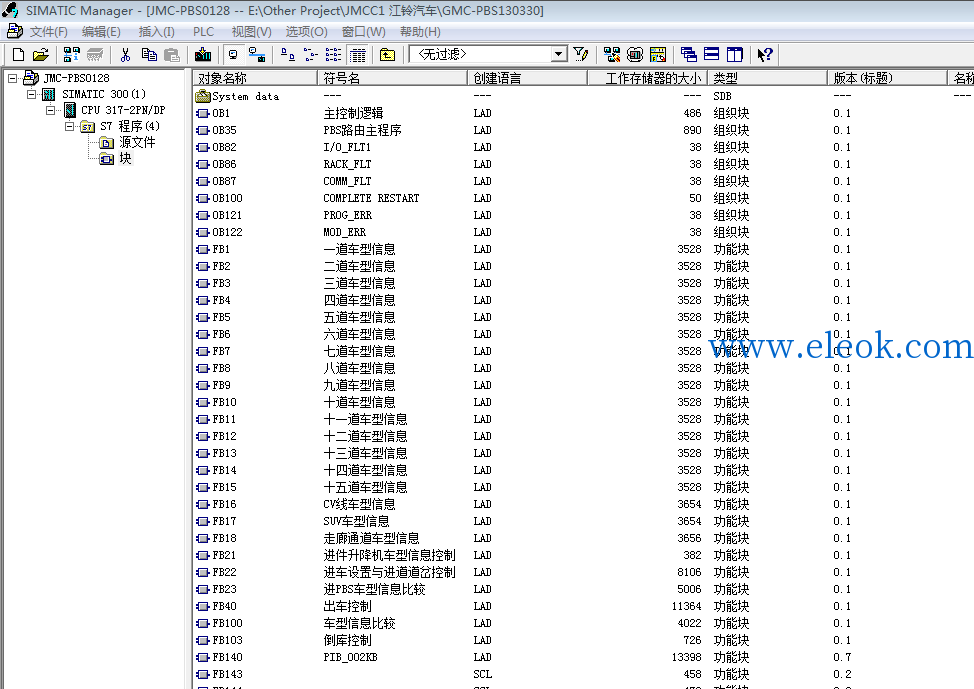Sort by 符号名 column header
This screenshot has height=689, width=974.
tap(392, 78)
